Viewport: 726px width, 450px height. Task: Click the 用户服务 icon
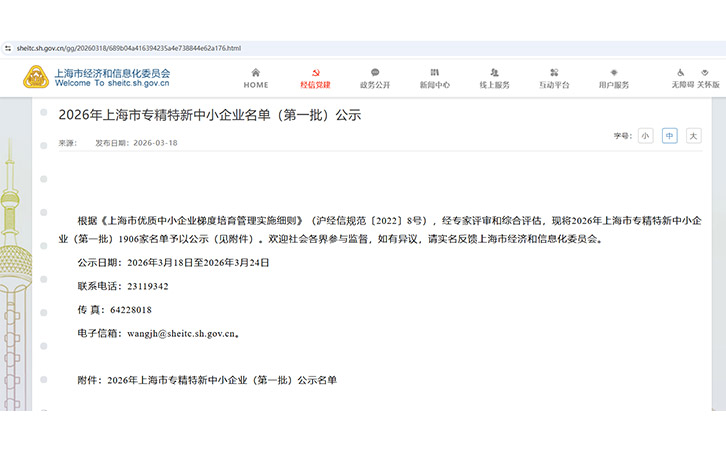point(614,72)
